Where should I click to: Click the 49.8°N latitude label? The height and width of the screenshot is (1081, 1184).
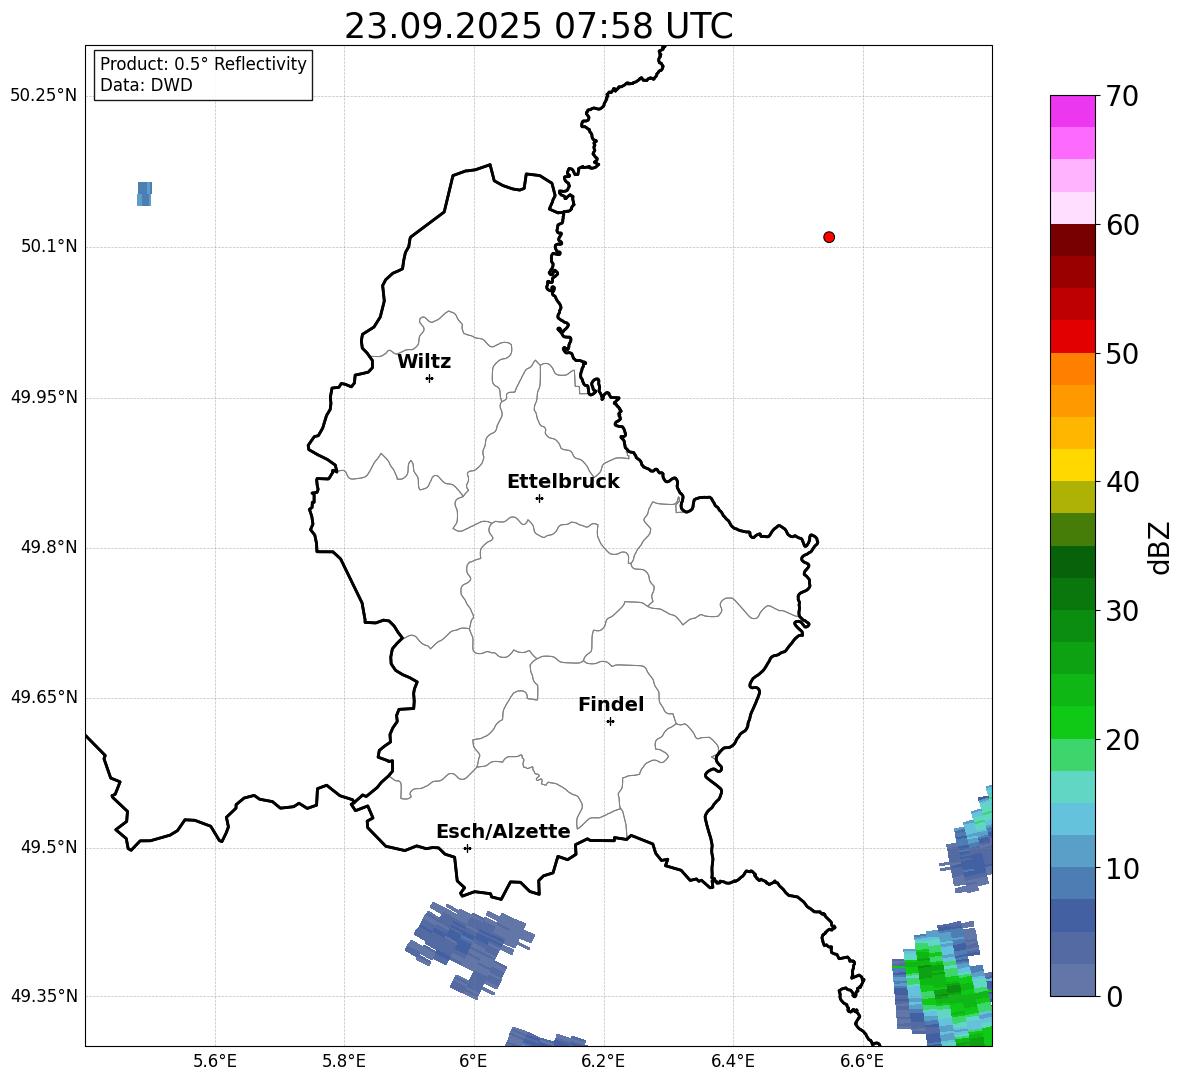point(49,547)
